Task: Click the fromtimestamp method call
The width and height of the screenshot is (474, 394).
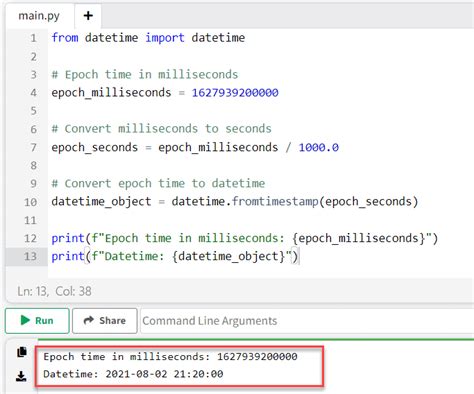Action: (x=275, y=202)
